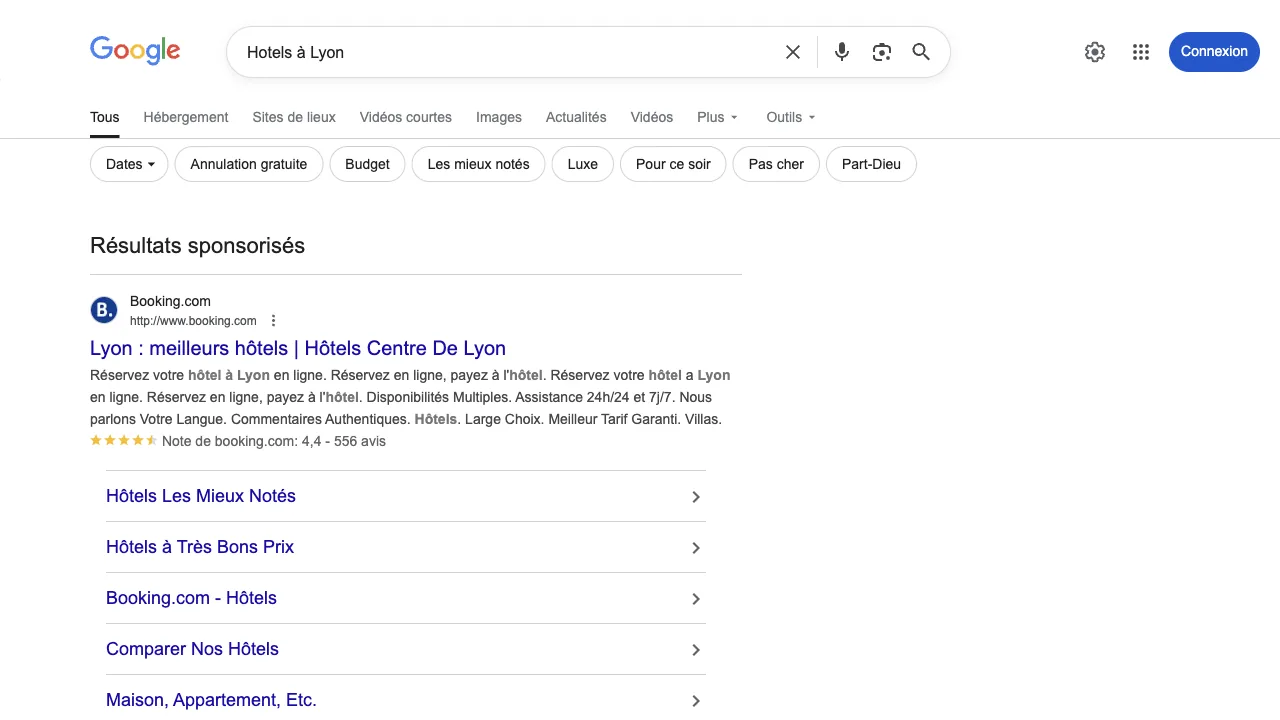
Task: Open quick settings gear icon
Action: (x=1095, y=52)
